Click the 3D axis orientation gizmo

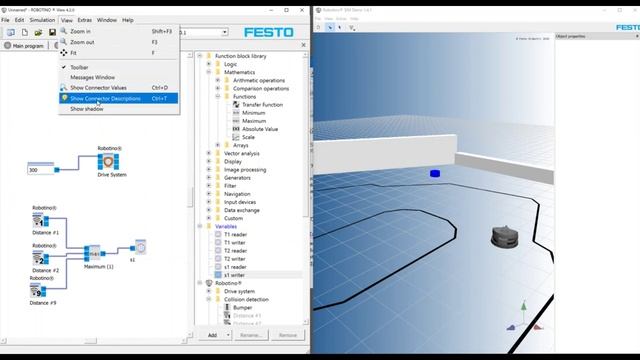524,317
